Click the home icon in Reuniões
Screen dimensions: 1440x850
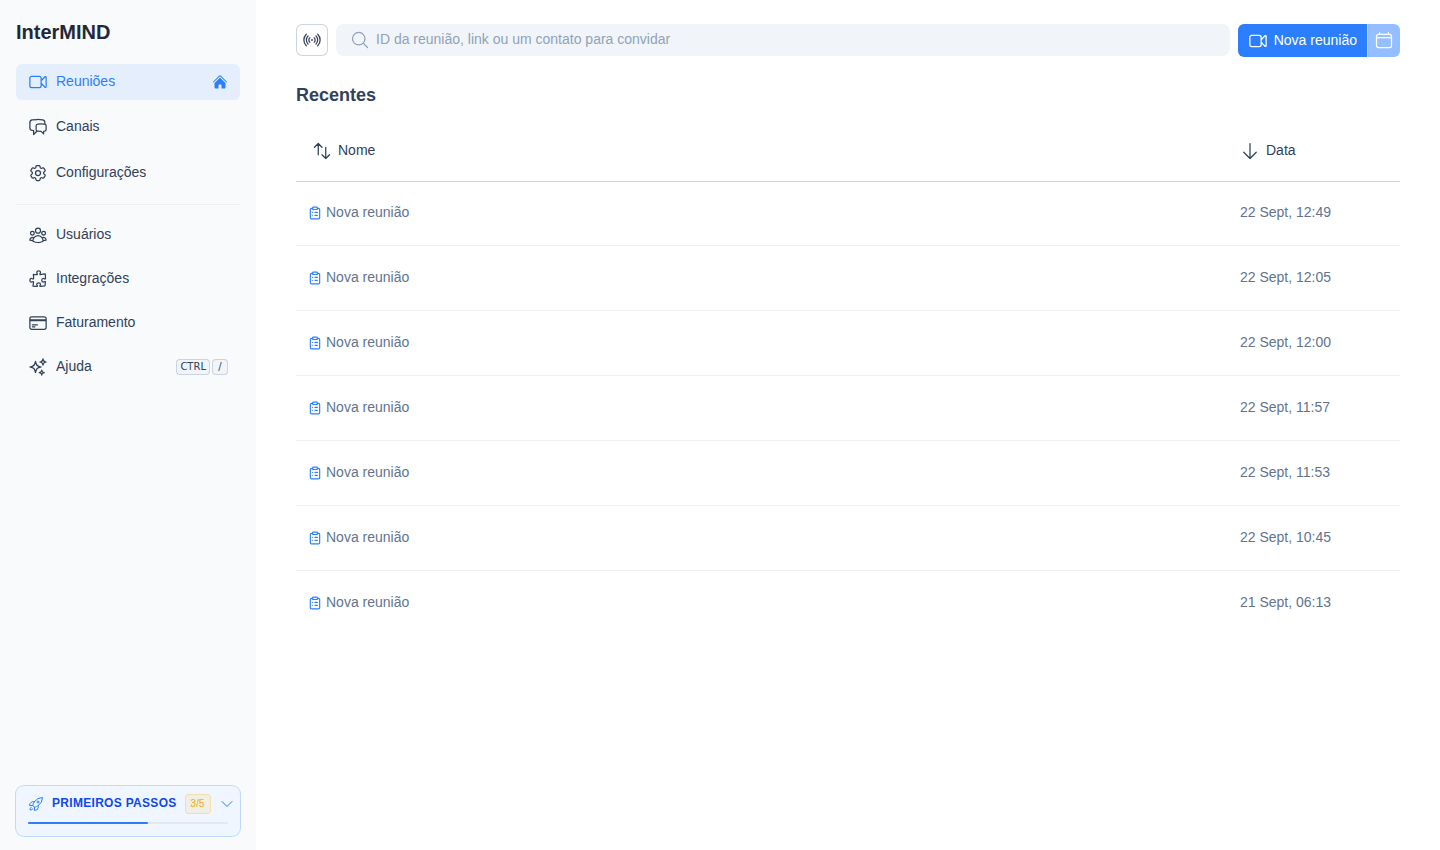coord(220,82)
